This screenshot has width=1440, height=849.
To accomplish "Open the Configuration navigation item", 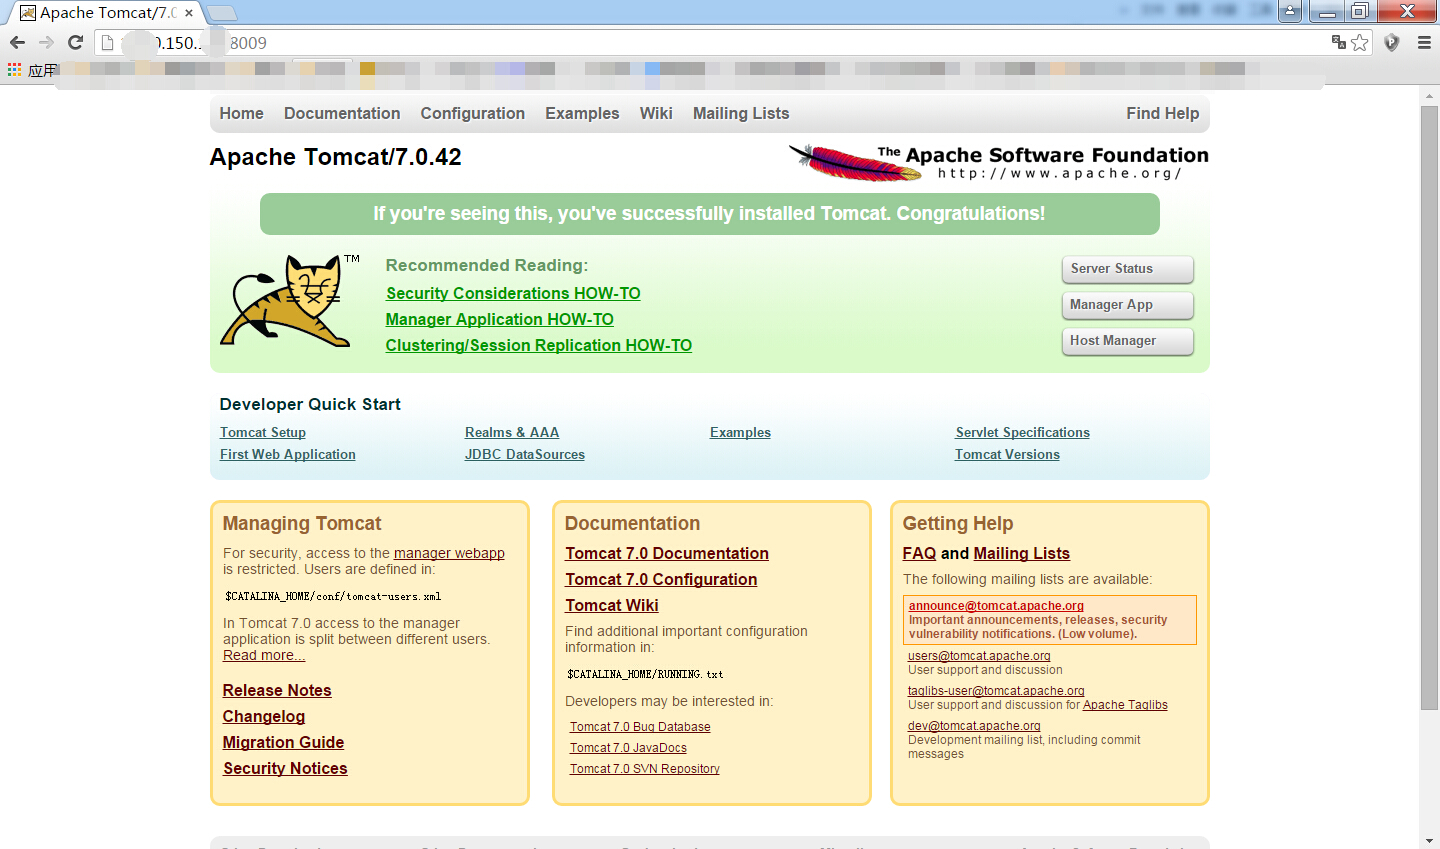I will point(473,114).
